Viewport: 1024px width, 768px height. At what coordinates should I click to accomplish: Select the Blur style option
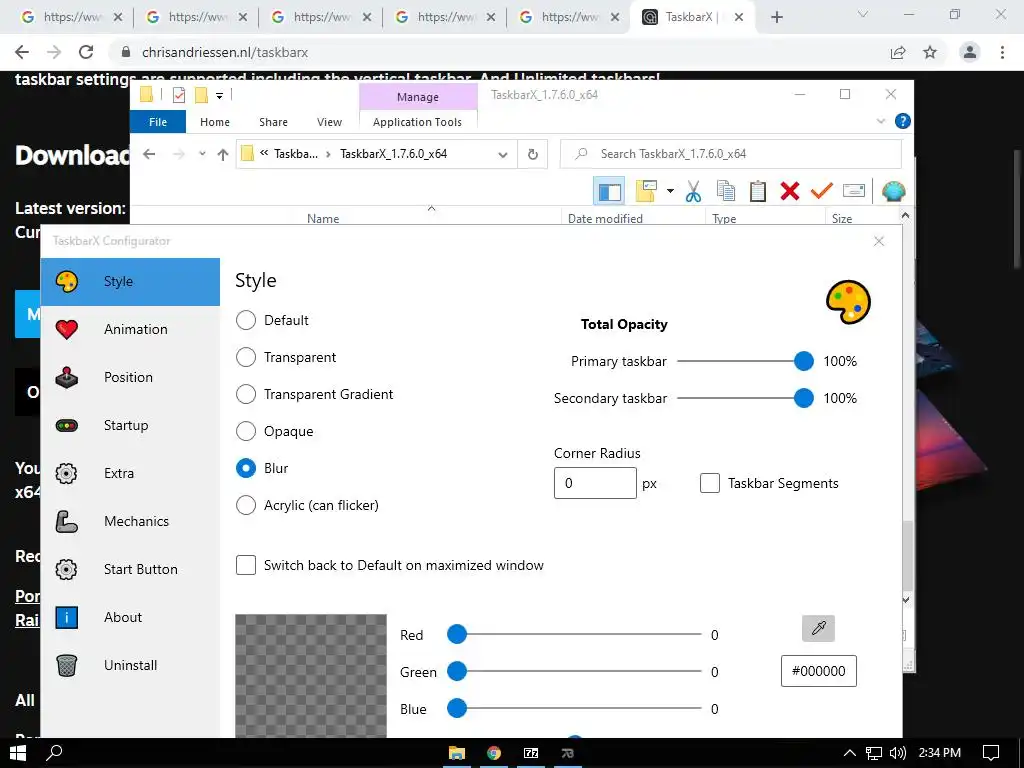tap(246, 468)
